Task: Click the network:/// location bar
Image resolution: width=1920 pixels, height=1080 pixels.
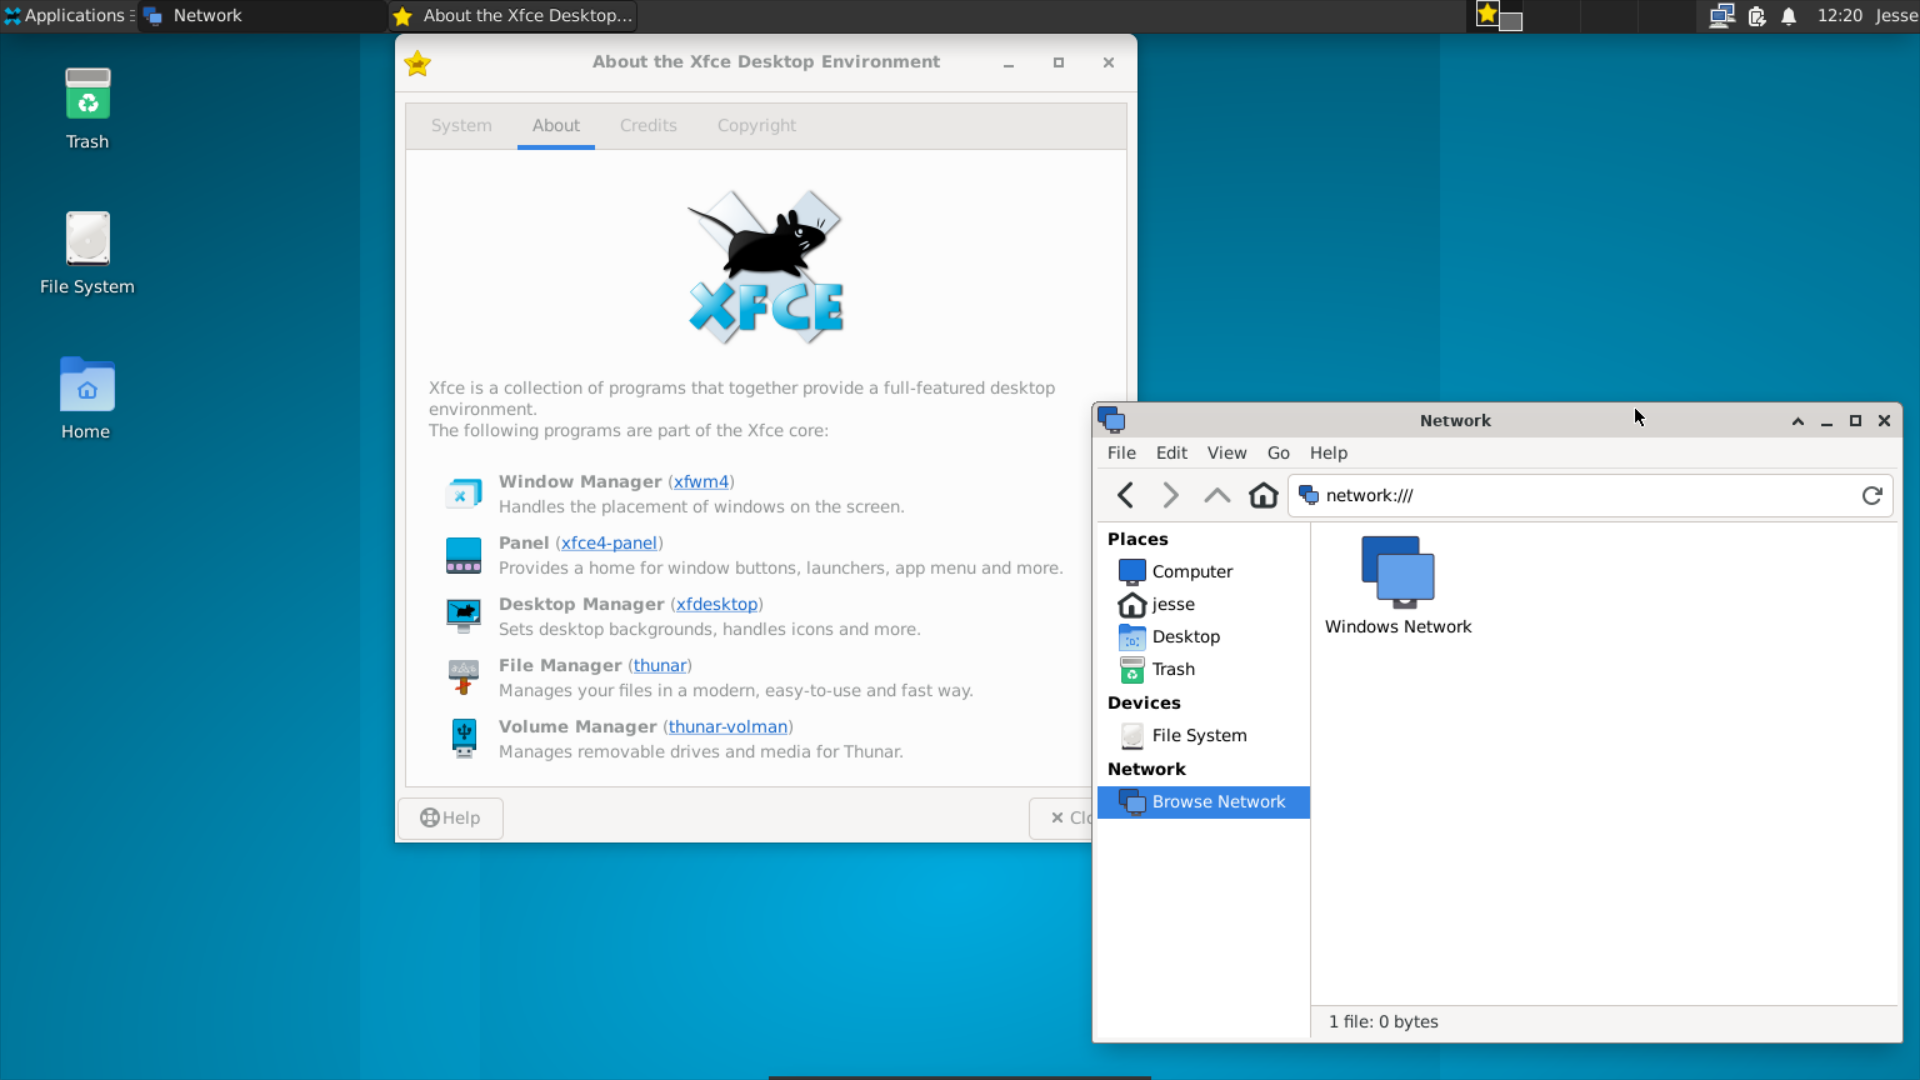Action: point(1590,495)
